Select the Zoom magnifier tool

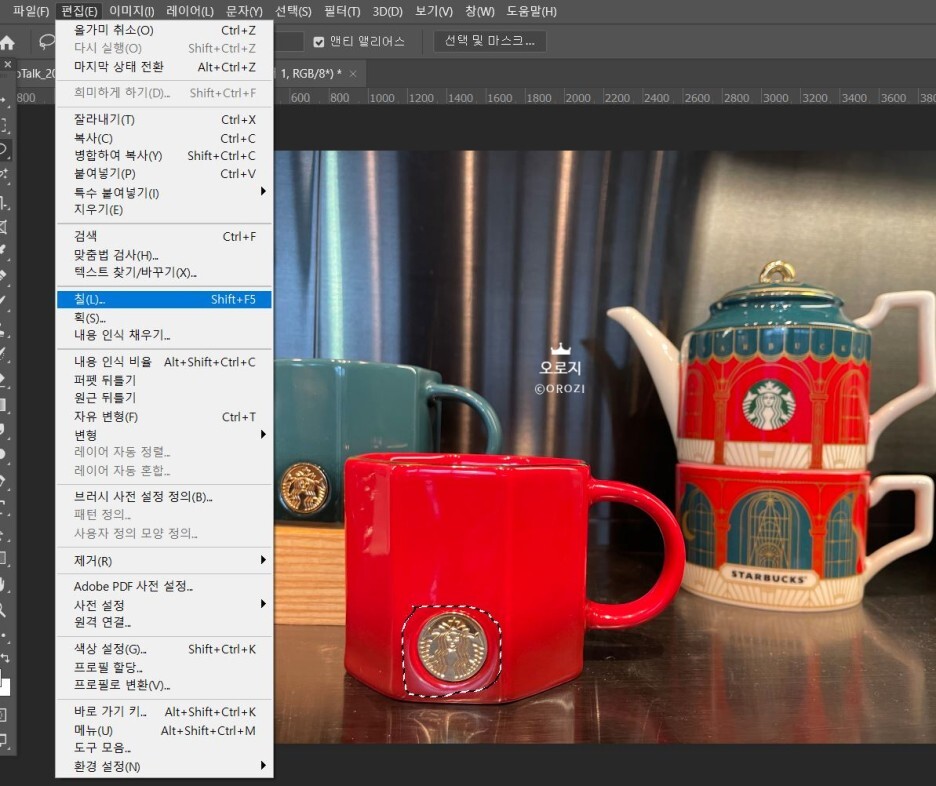[x=4, y=610]
